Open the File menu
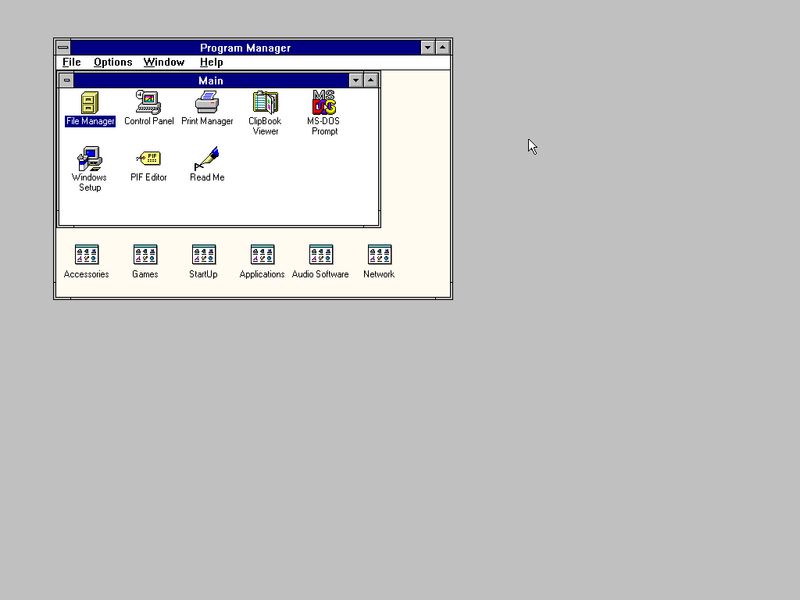This screenshot has height=600, width=800. 71,62
